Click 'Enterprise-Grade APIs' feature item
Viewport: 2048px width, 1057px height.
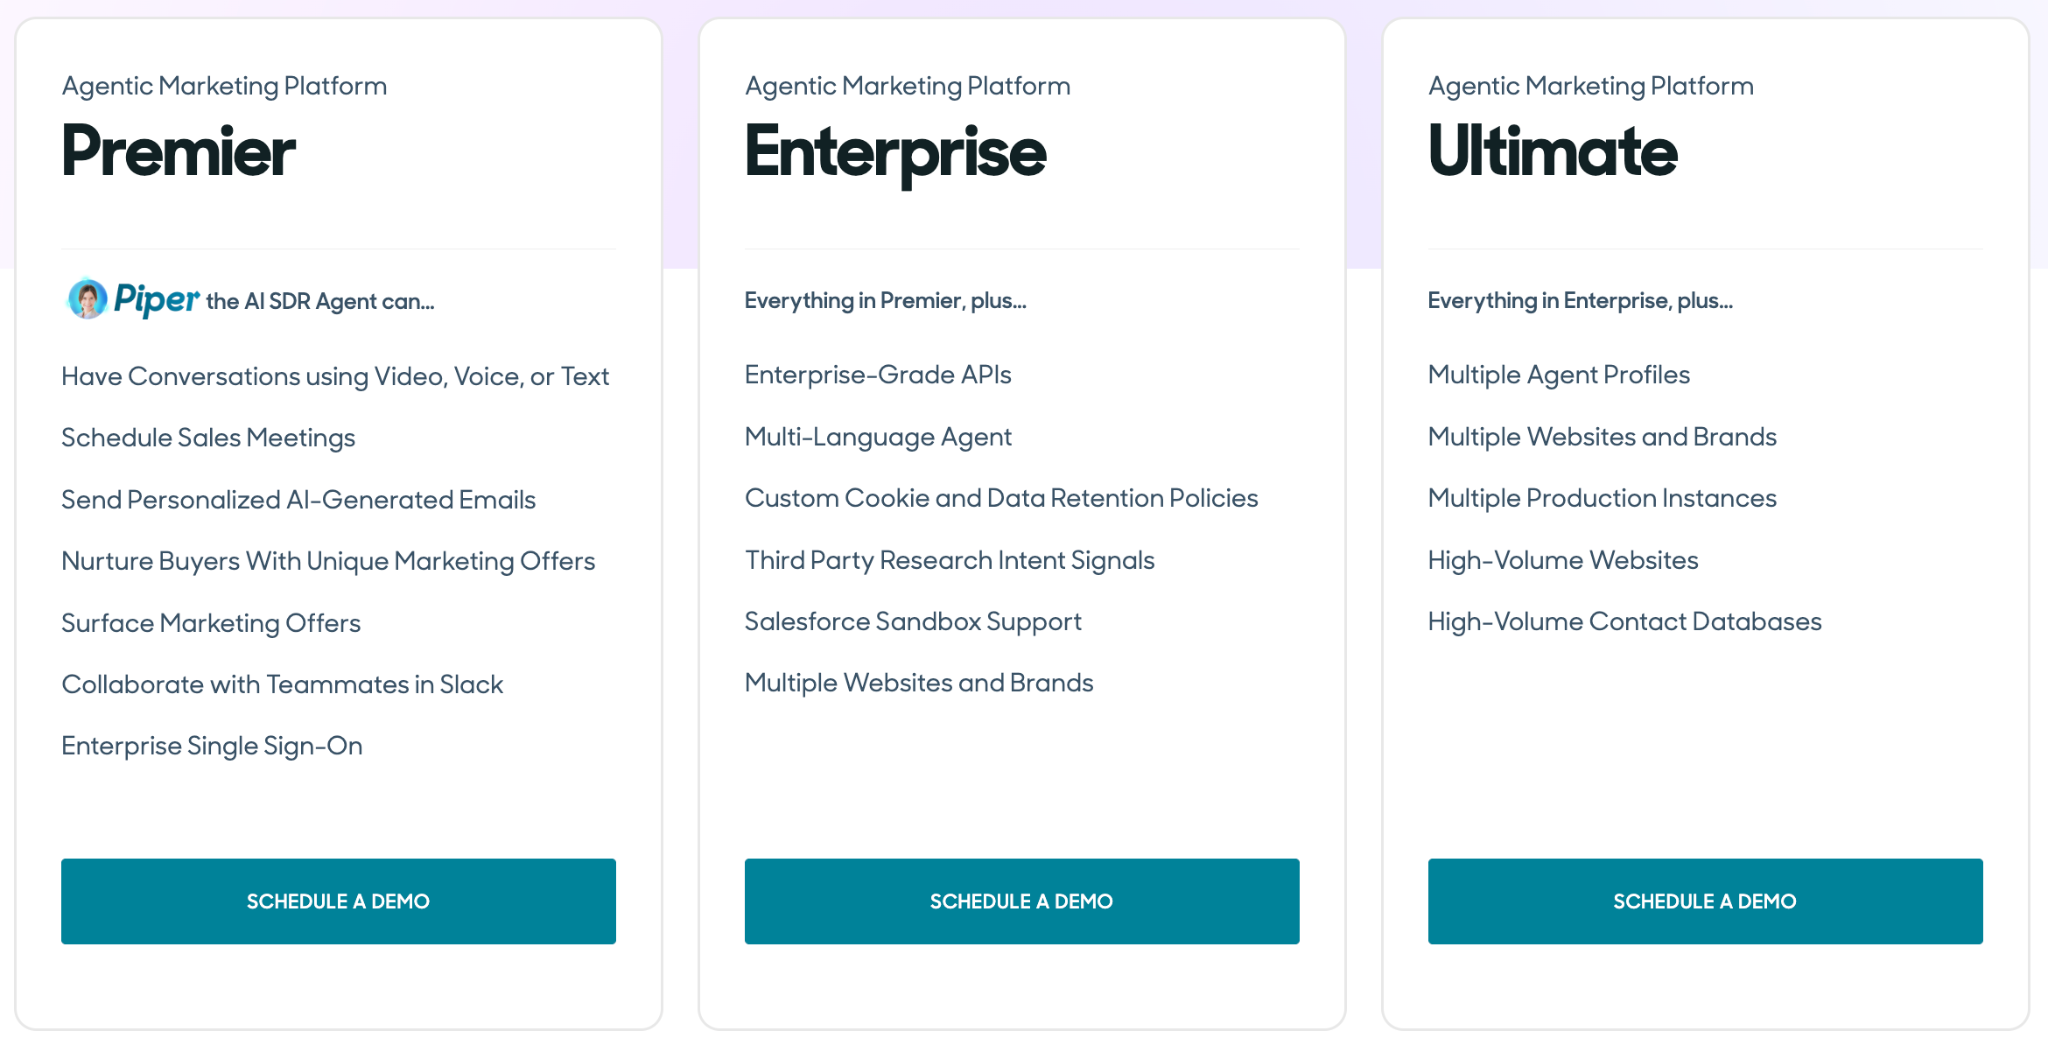click(877, 374)
